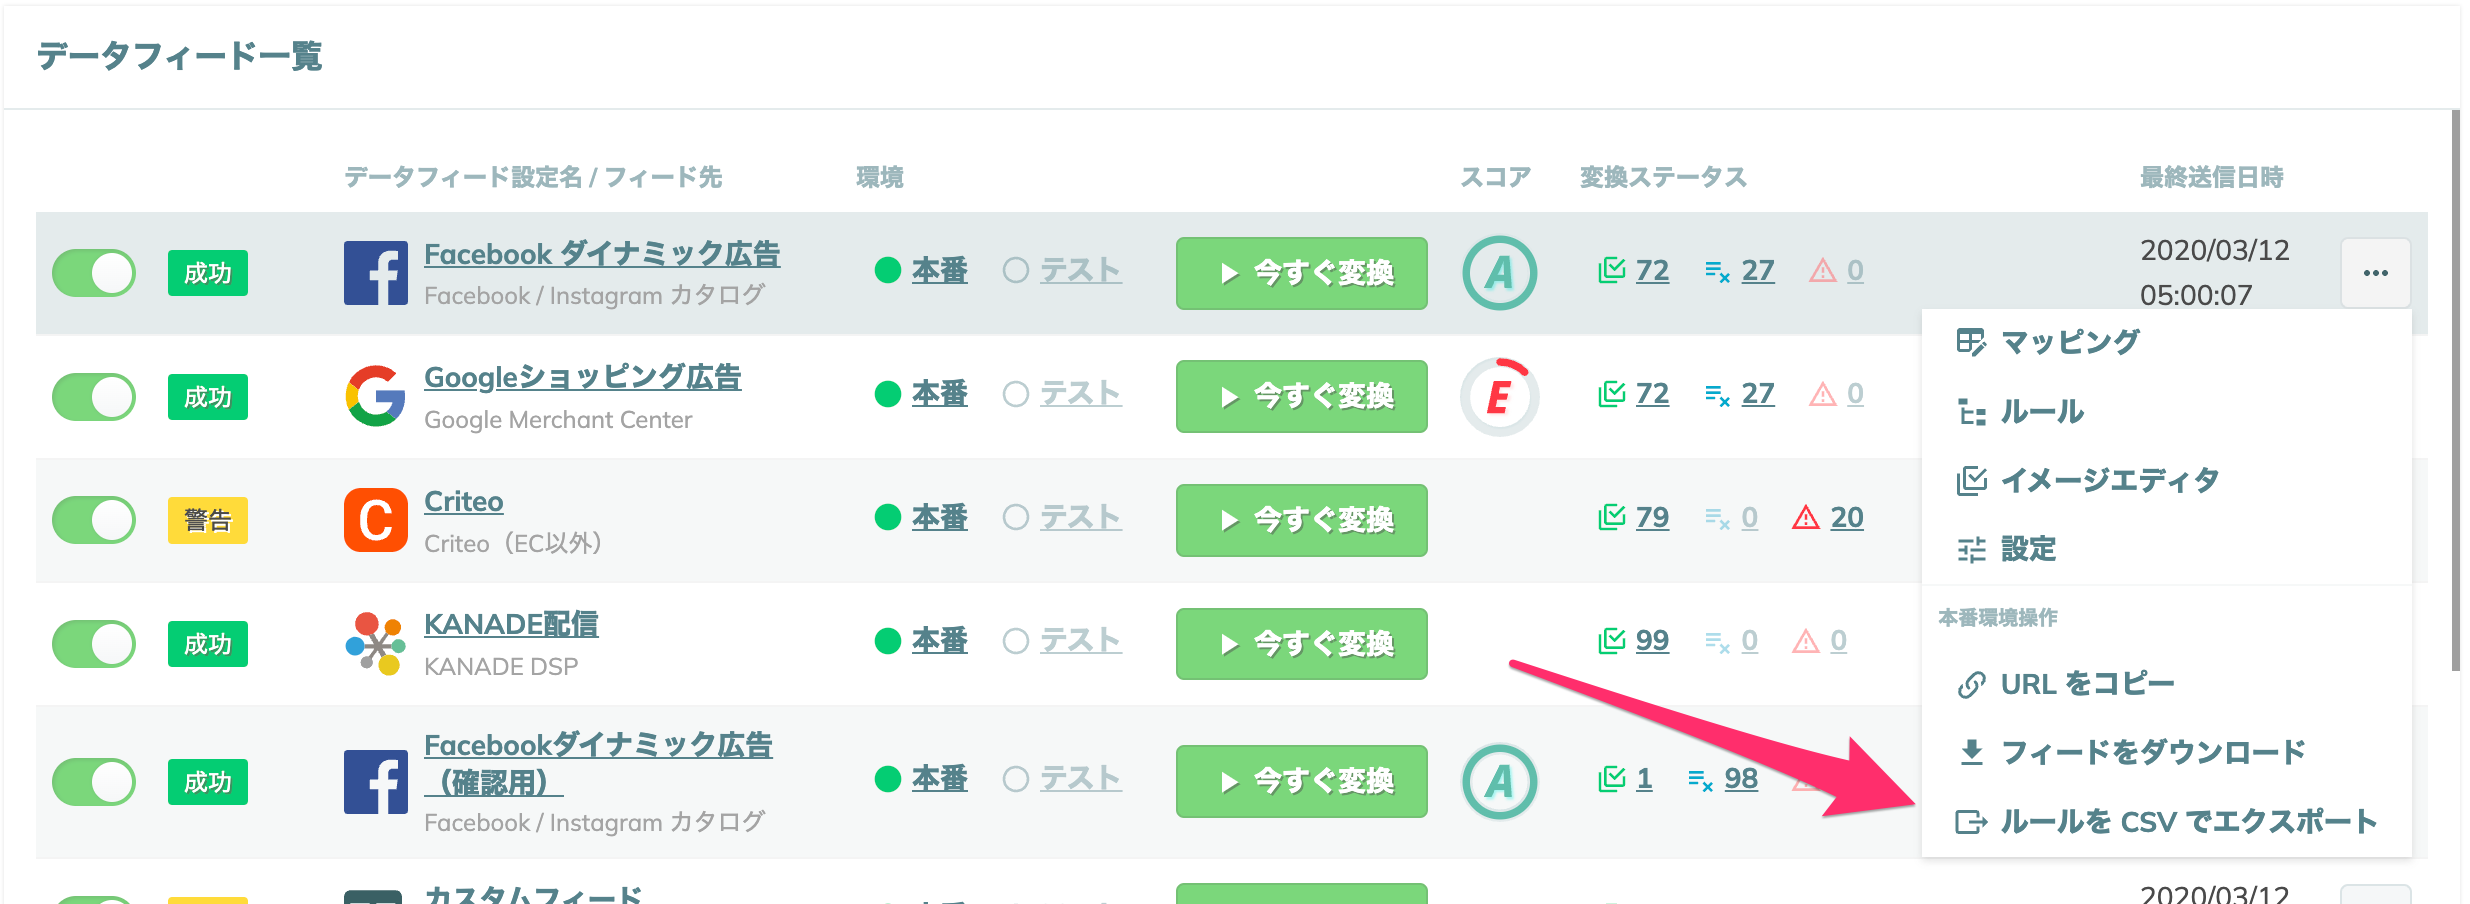Viewport: 2470px width, 904px height.
Task: Disable the Criteo feed toggle switch
Action: 94,520
